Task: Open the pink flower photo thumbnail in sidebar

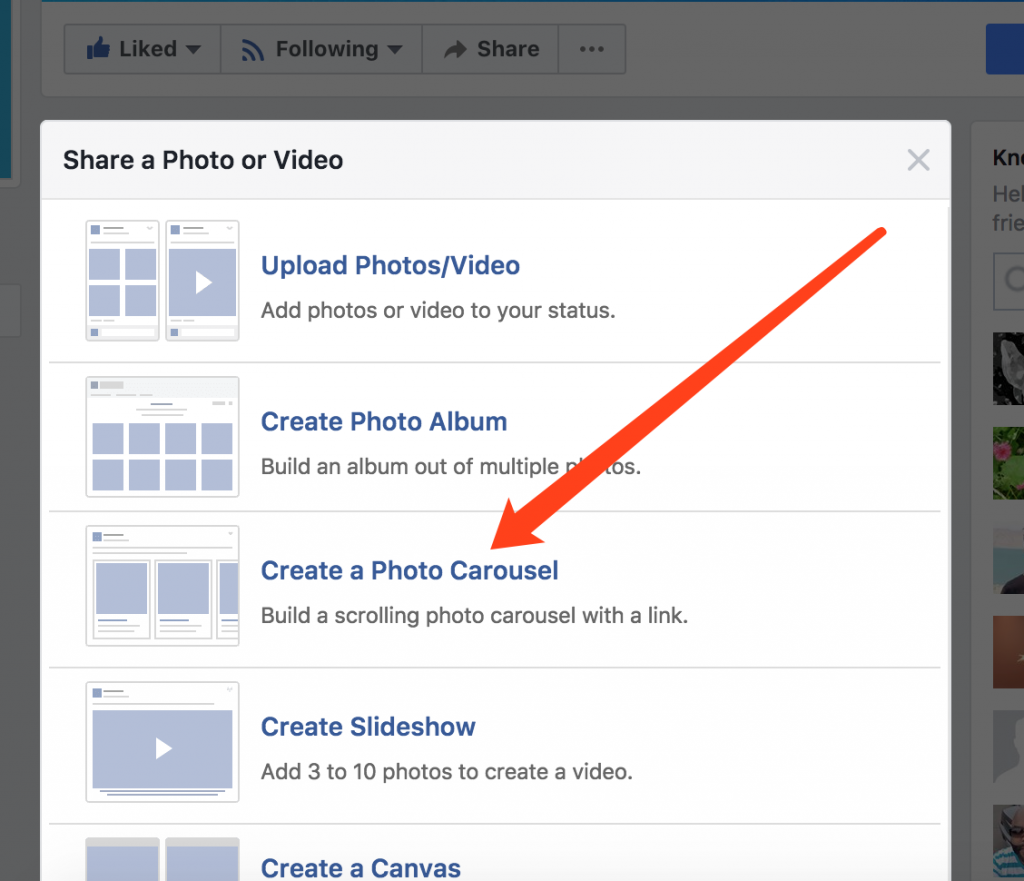Action: pyautogui.click(x=1008, y=463)
